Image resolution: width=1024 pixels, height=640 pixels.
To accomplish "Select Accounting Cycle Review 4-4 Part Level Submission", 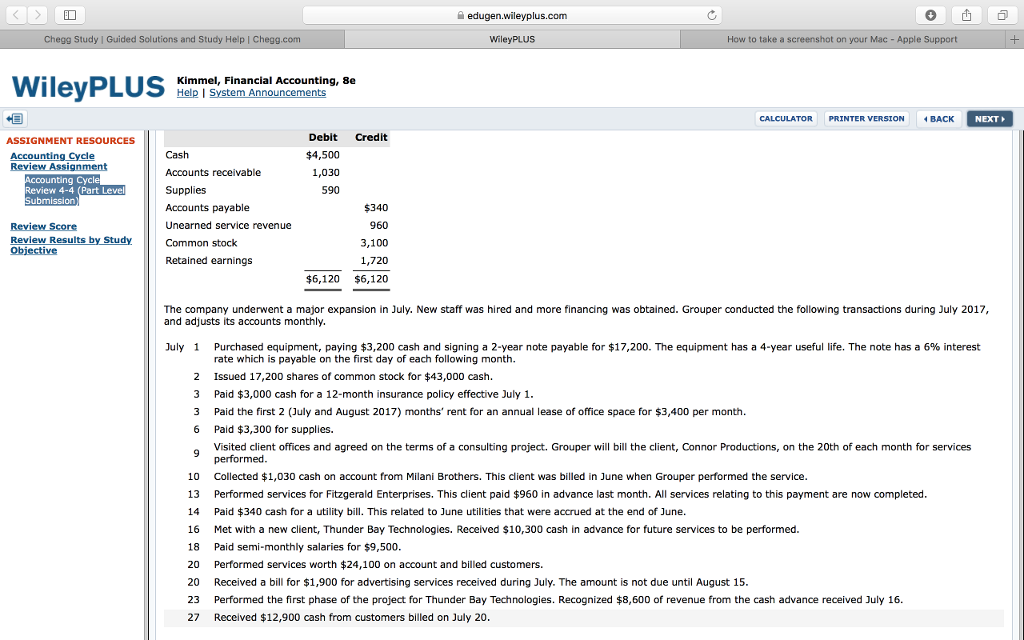I will click(74, 190).
